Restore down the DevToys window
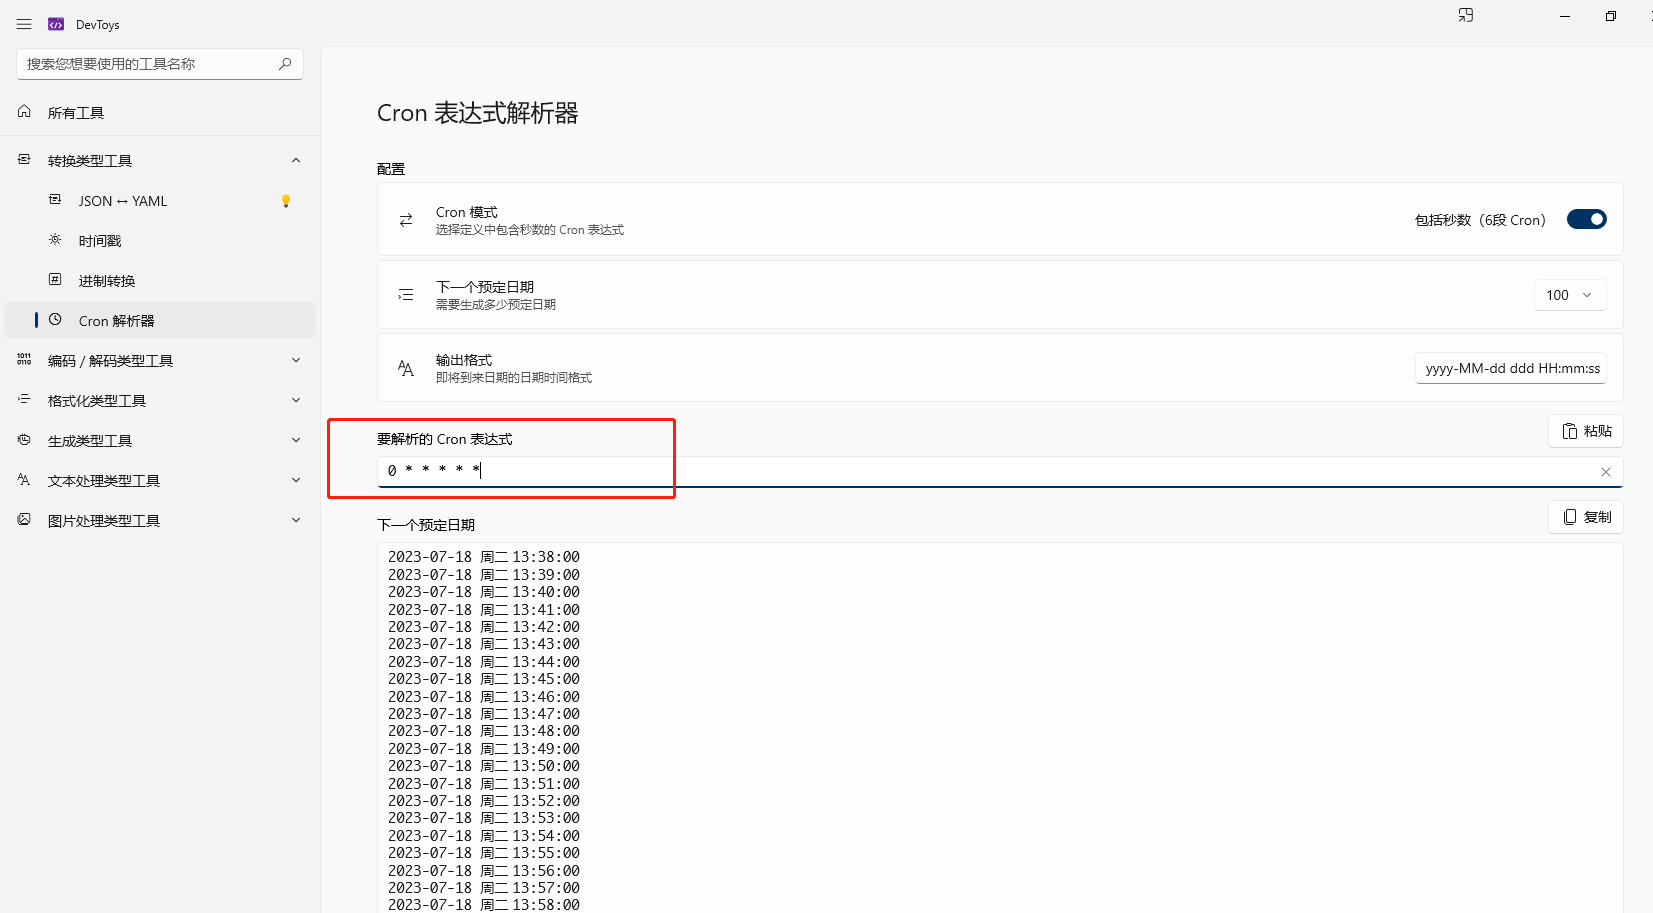 click(1611, 16)
